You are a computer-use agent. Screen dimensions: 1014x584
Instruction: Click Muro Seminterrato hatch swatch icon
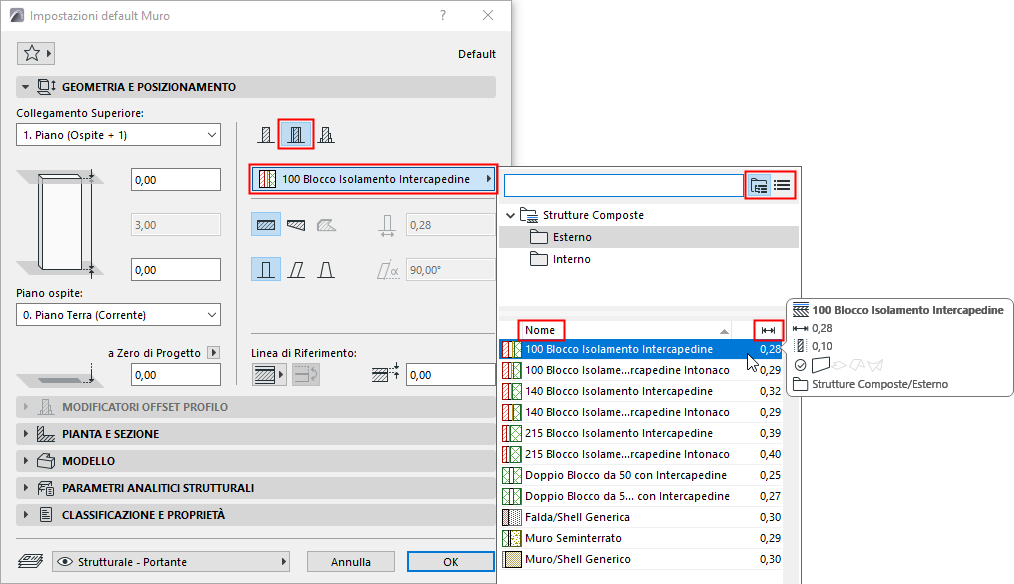(512, 538)
